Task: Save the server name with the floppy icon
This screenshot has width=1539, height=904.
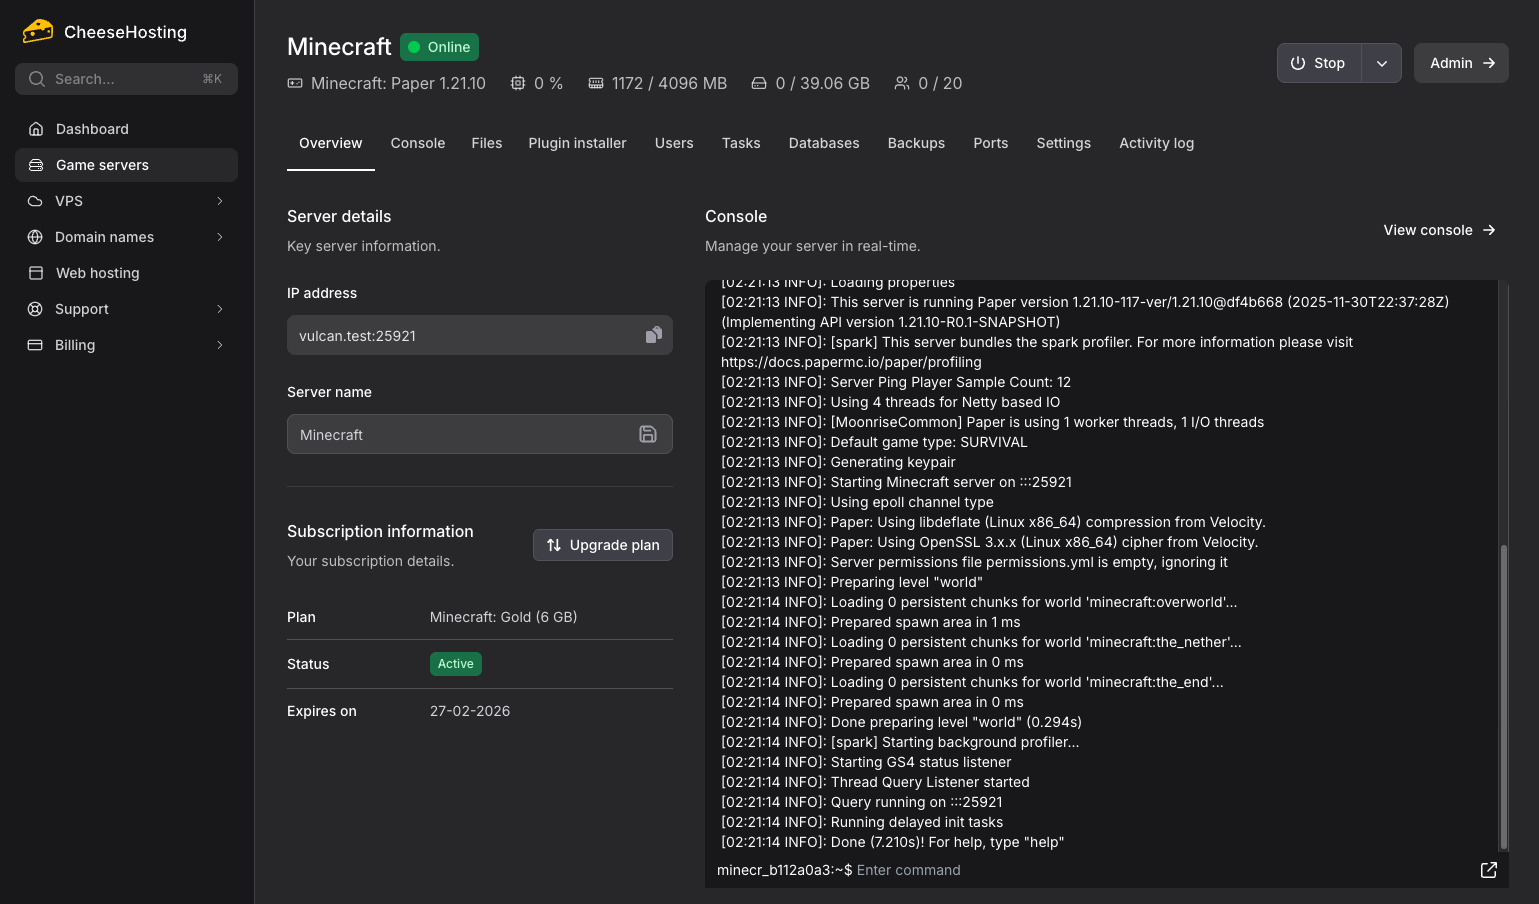Action: click(648, 434)
